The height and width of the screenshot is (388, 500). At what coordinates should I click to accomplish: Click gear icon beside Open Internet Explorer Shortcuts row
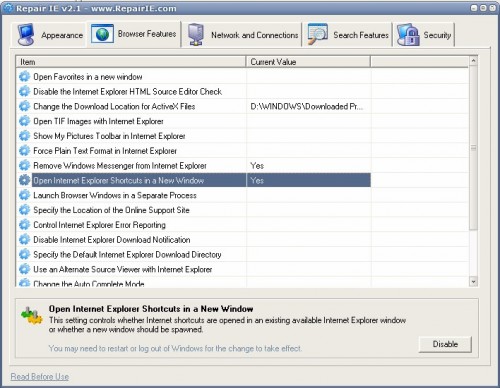24,180
